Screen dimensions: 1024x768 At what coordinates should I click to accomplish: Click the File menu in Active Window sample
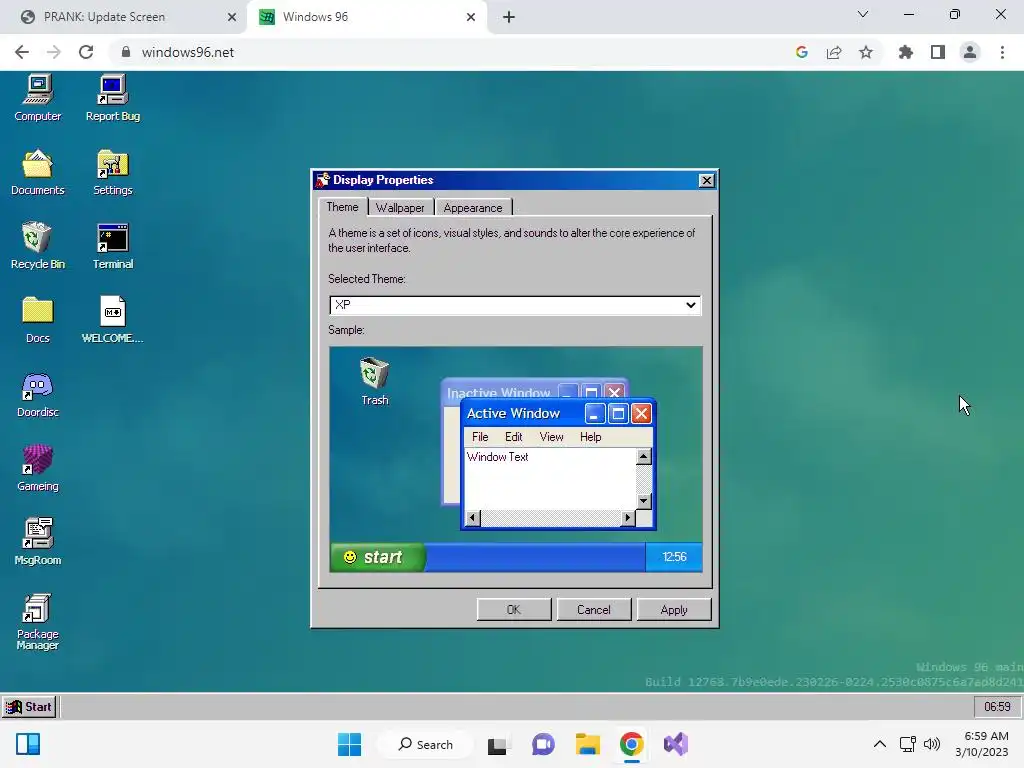click(x=480, y=437)
